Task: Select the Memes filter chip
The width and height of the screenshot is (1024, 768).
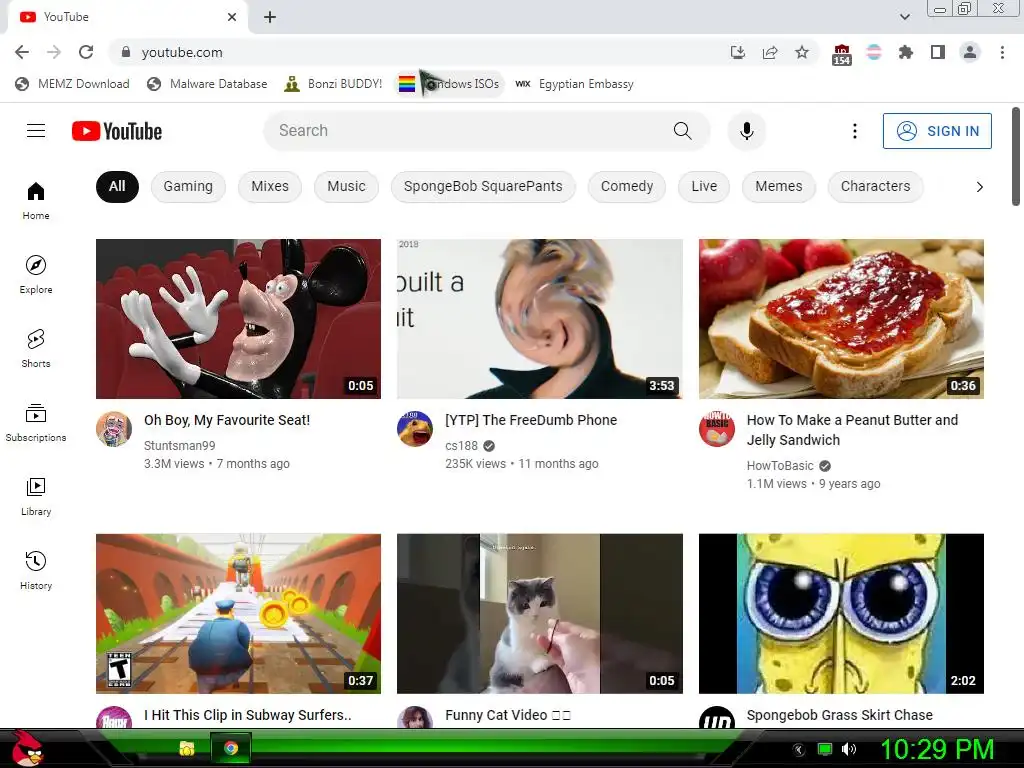Action: pos(778,187)
